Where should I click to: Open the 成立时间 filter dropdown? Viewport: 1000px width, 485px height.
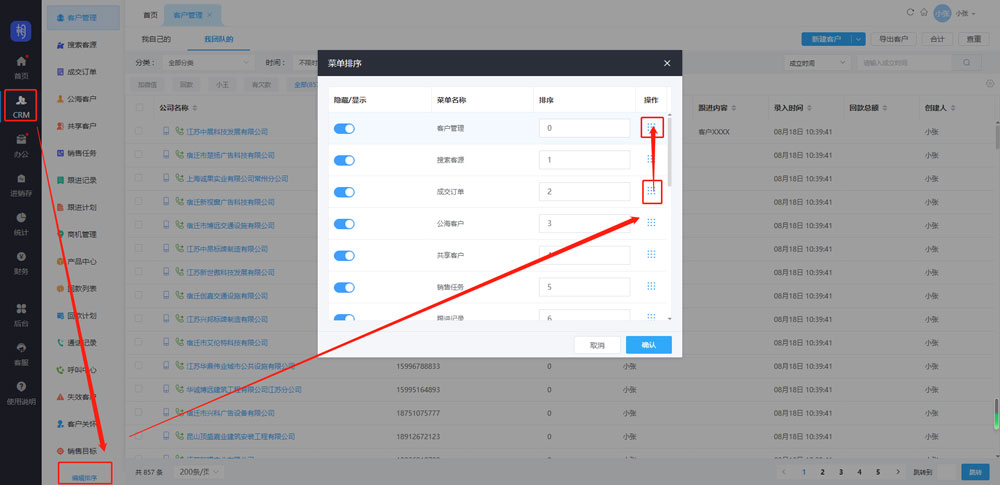point(817,63)
